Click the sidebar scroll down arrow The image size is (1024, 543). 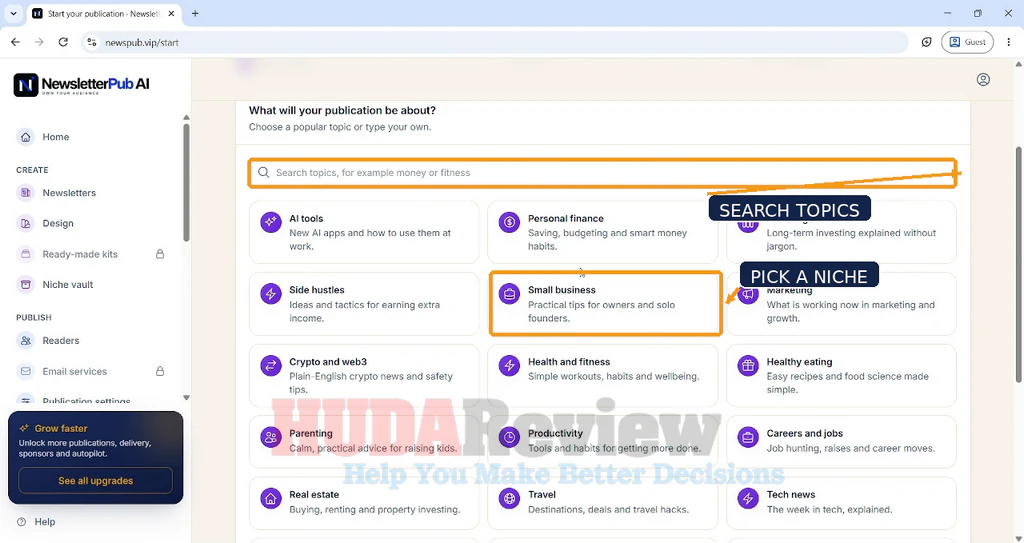pos(186,397)
